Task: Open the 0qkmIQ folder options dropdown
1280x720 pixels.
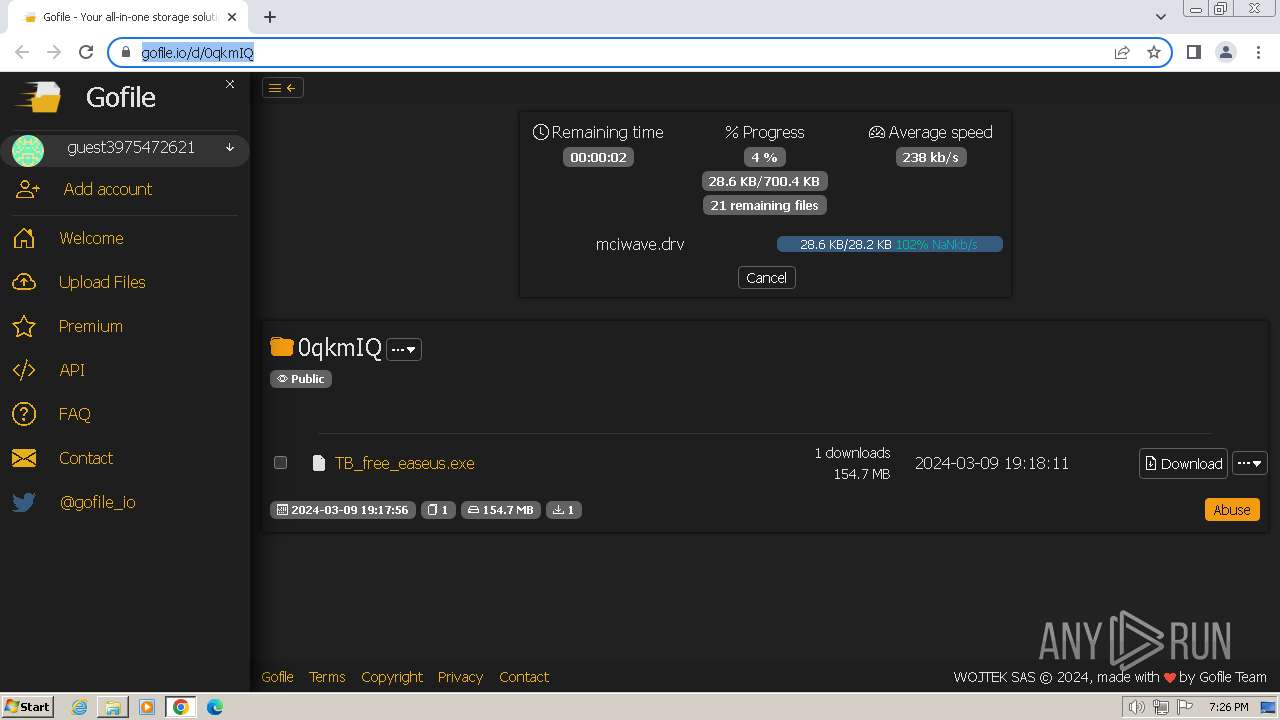Action: coord(404,349)
